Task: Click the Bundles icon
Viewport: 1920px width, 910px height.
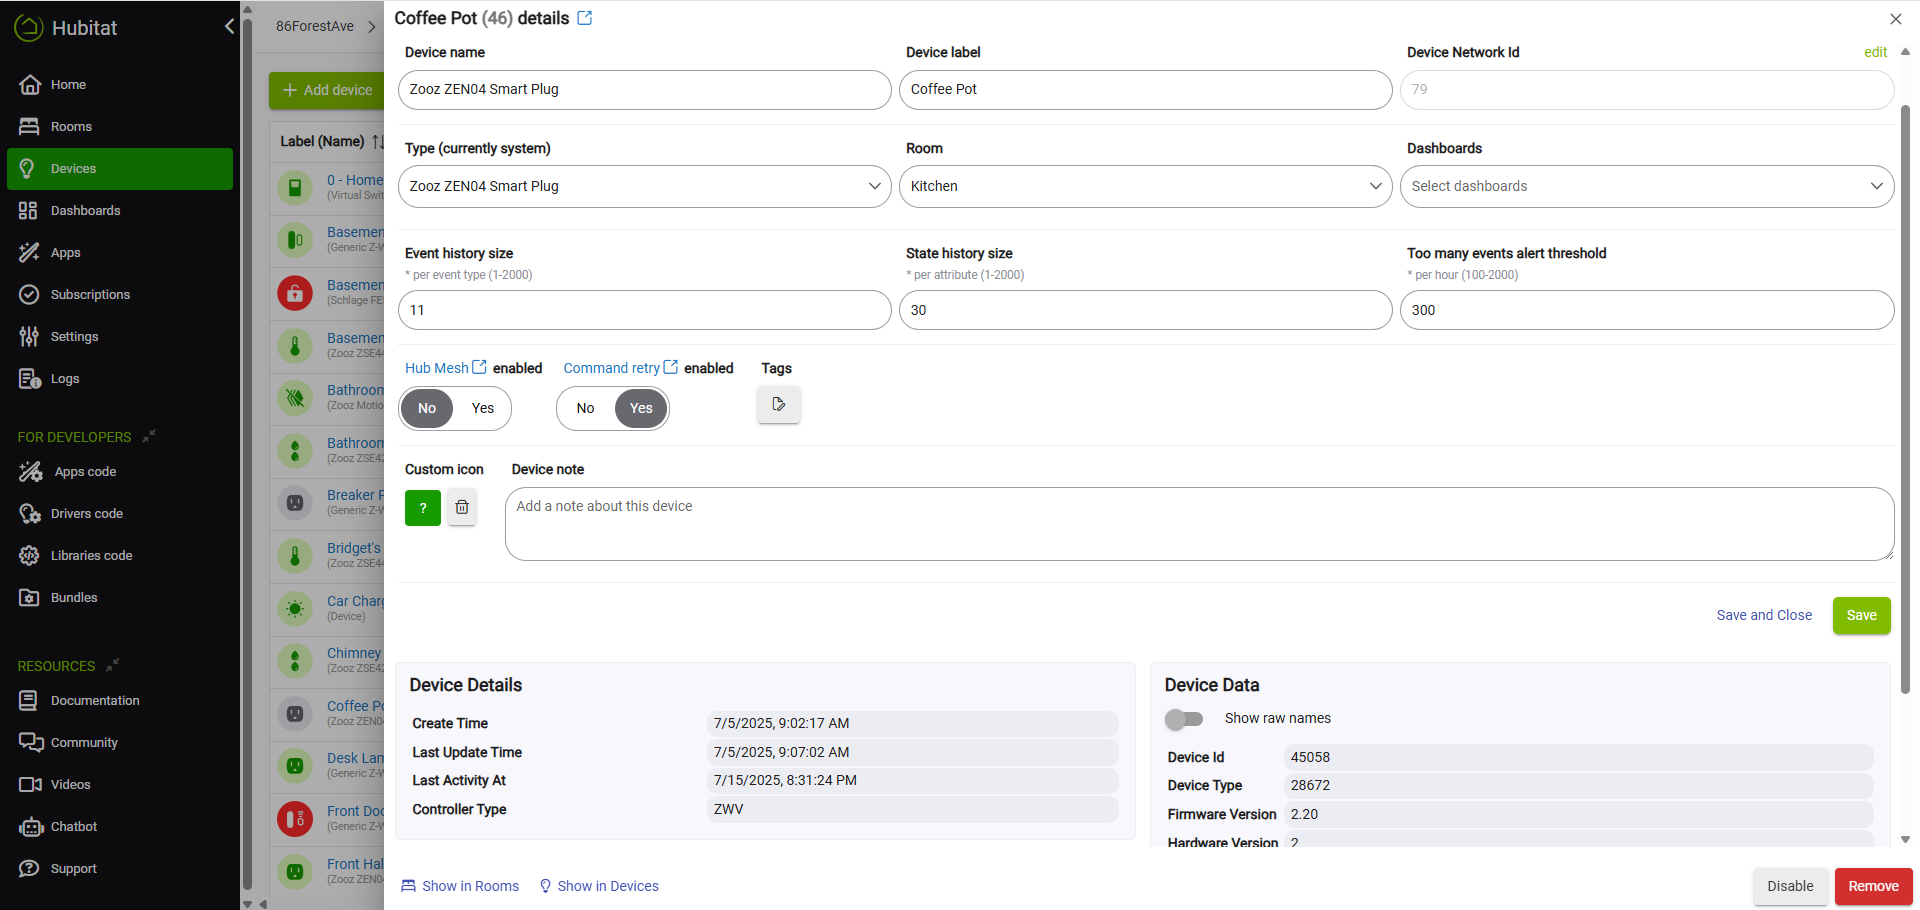Action: (29, 598)
